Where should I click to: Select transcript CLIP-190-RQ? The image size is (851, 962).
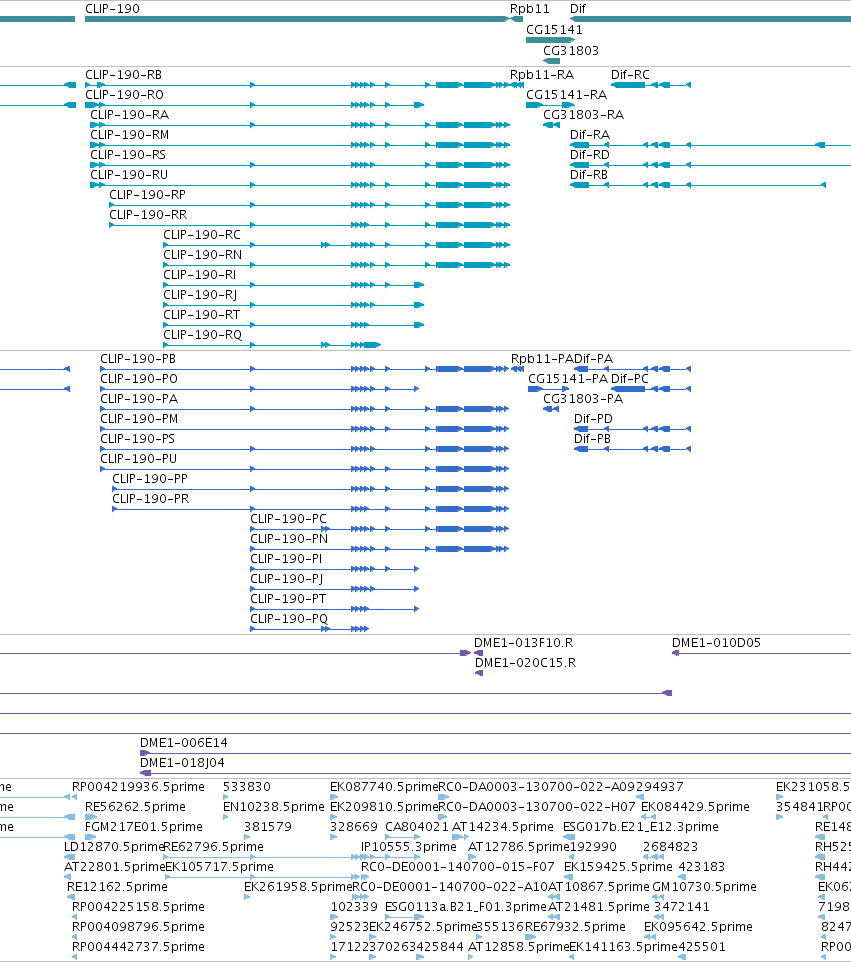(x=272, y=345)
